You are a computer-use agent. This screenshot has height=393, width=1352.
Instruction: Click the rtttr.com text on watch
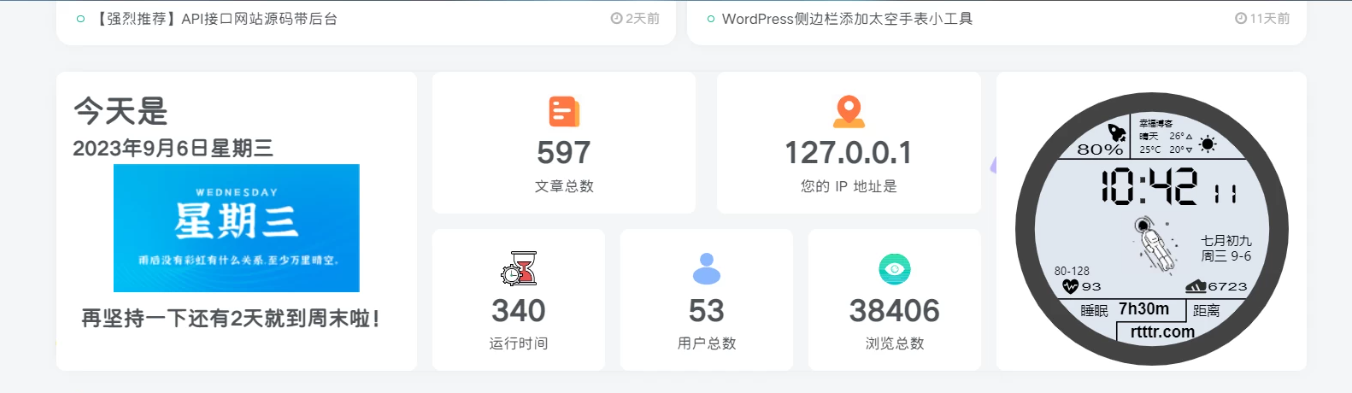pos(1161,331)
